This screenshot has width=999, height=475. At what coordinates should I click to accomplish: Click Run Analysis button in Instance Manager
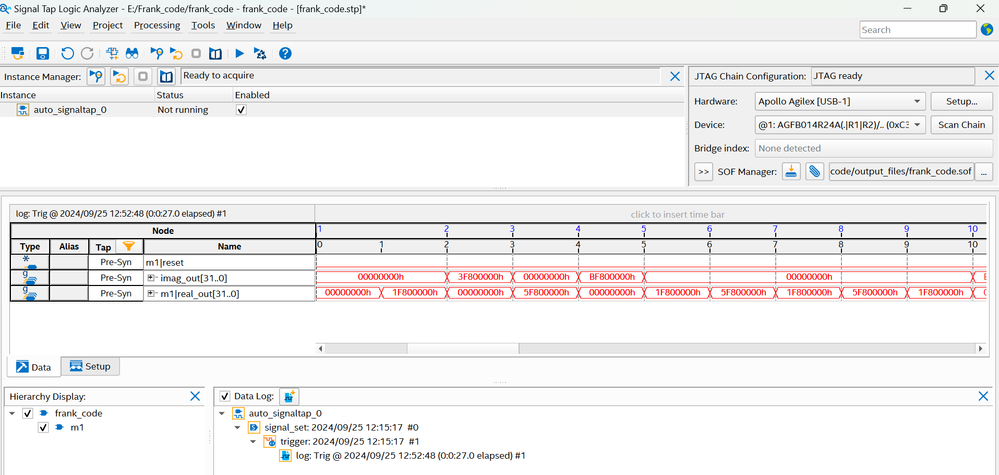[x=96, y=77]
